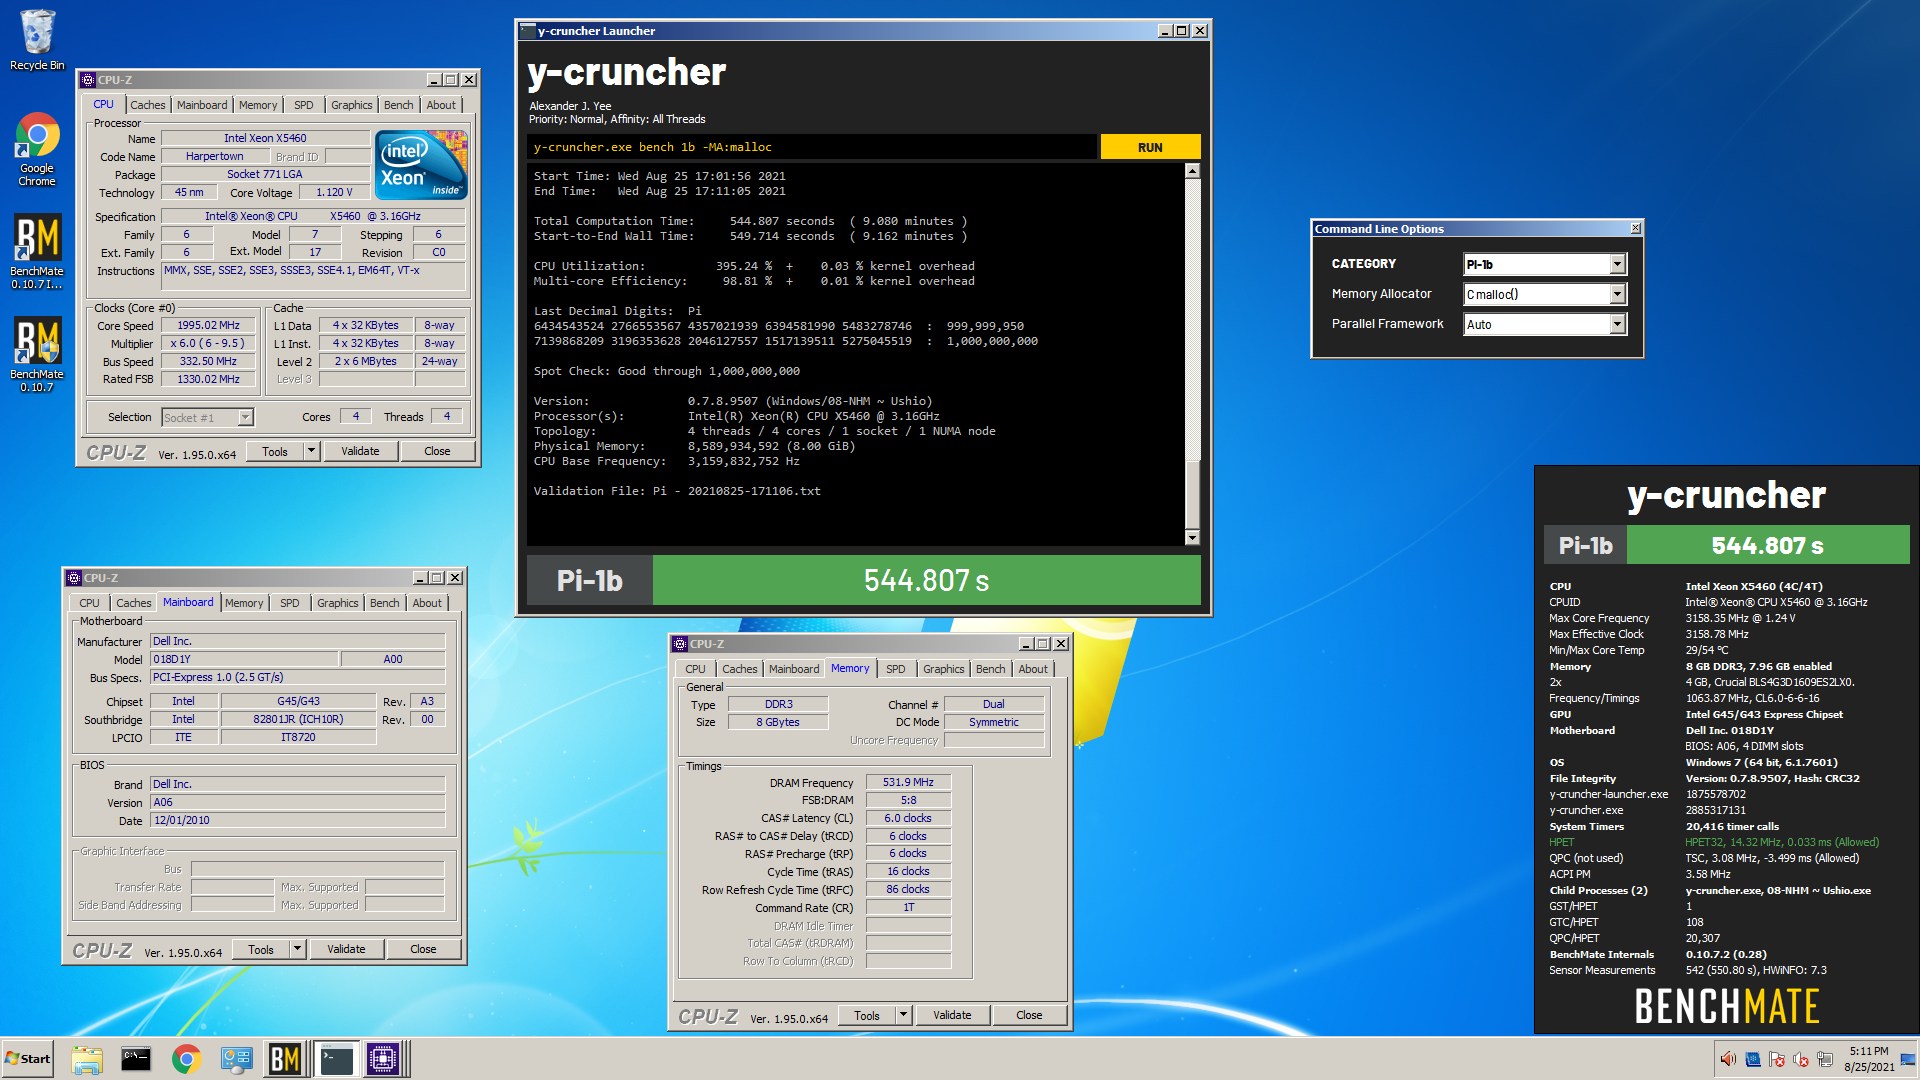1920x1080 pixels.
Task: Click the CPU-Z title icon in the Memory window
Action: coord(680,644)
